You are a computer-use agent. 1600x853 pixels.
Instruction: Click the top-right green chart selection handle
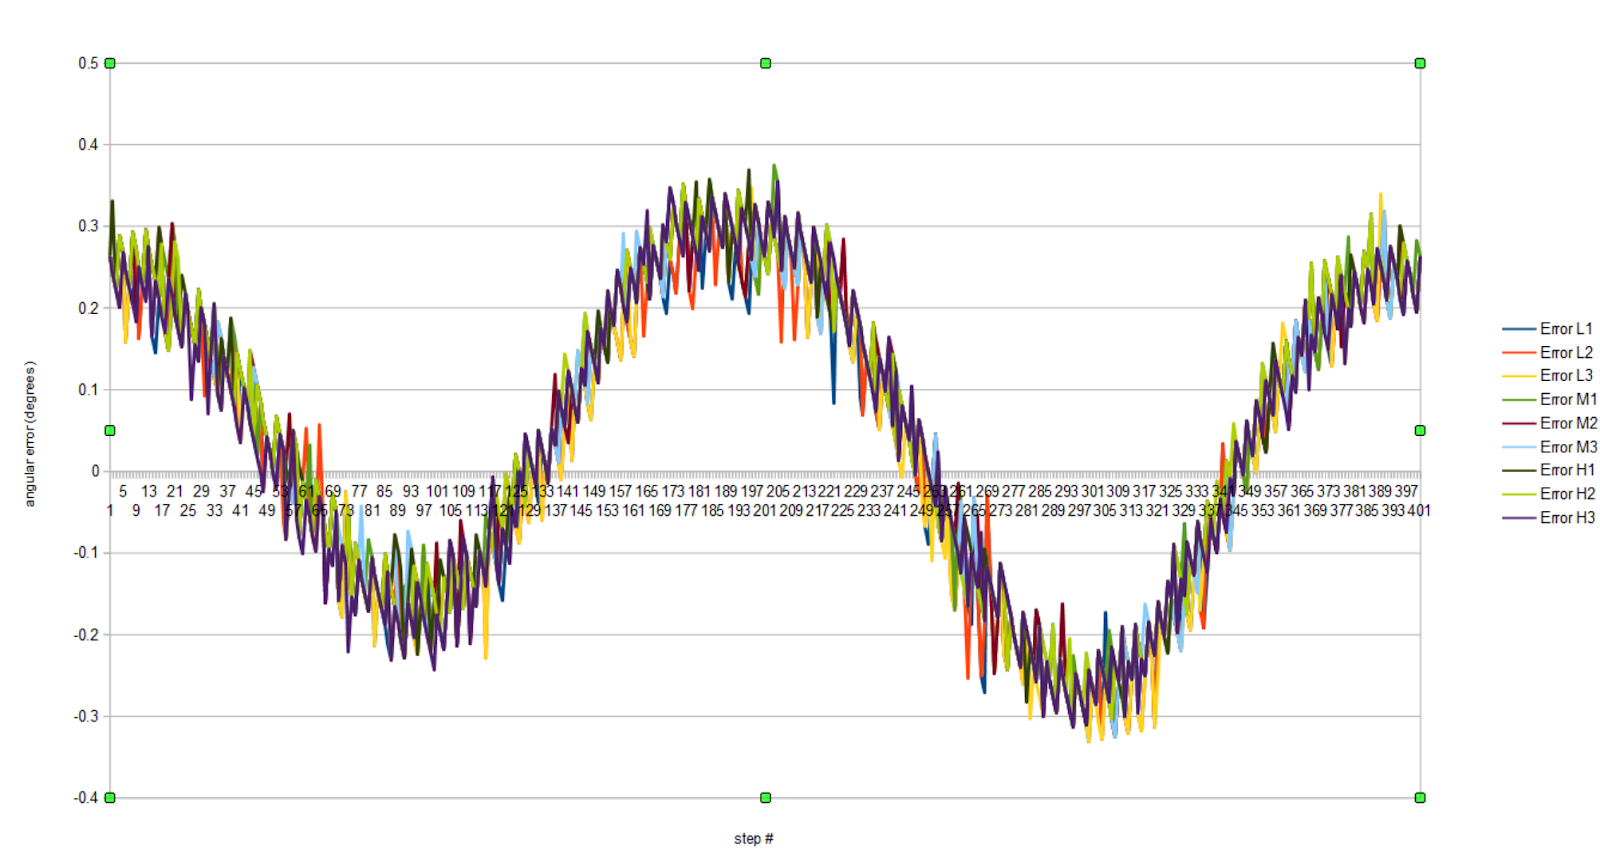(1420, 63)
